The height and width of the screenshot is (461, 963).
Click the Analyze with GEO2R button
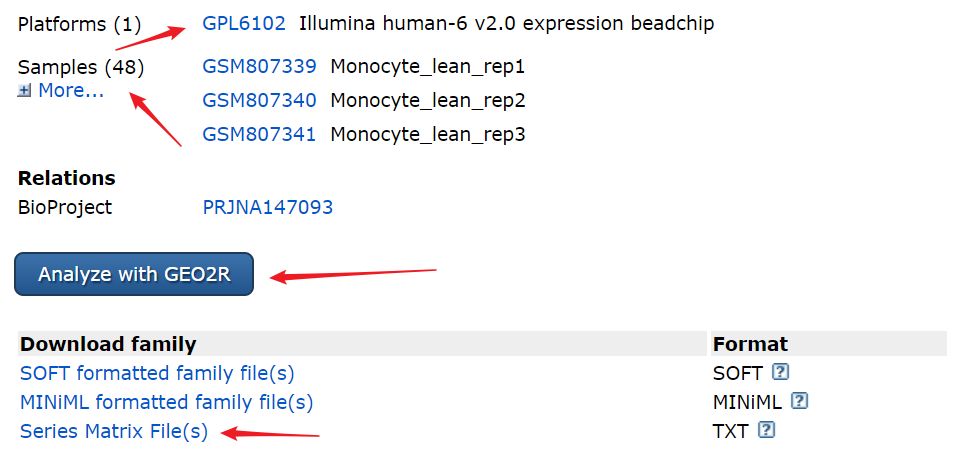[x=134, y=274]
